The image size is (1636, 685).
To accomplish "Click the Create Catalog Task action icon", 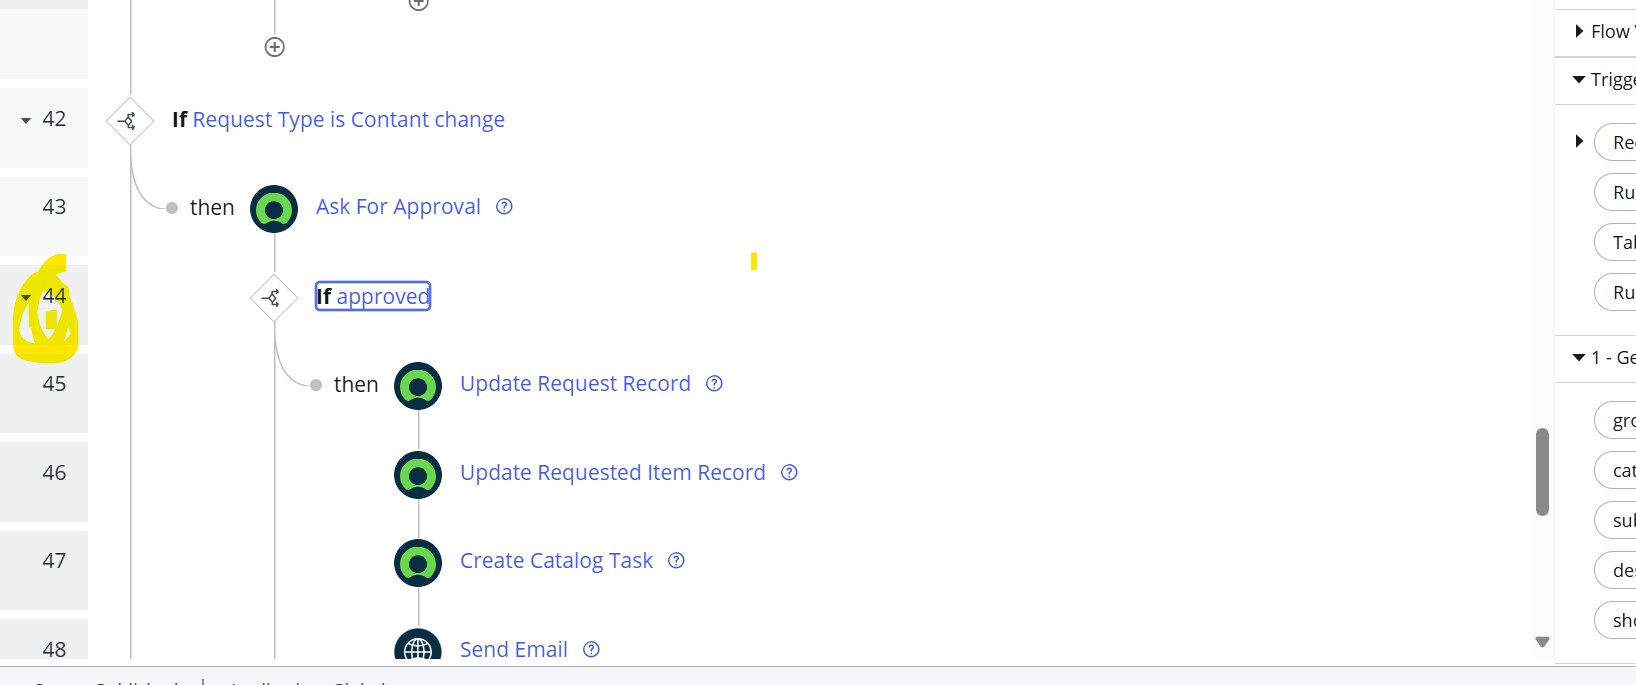I will pos(418,564).
